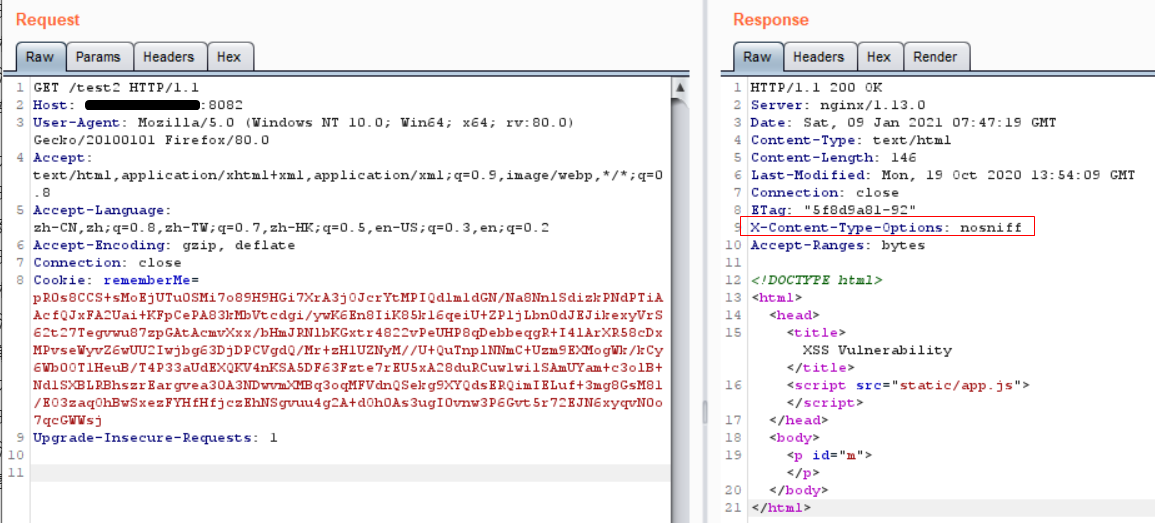Viewport: 1155px width, 523px height.
Task: Select the response Raw tab
Action: click(757, 57)
